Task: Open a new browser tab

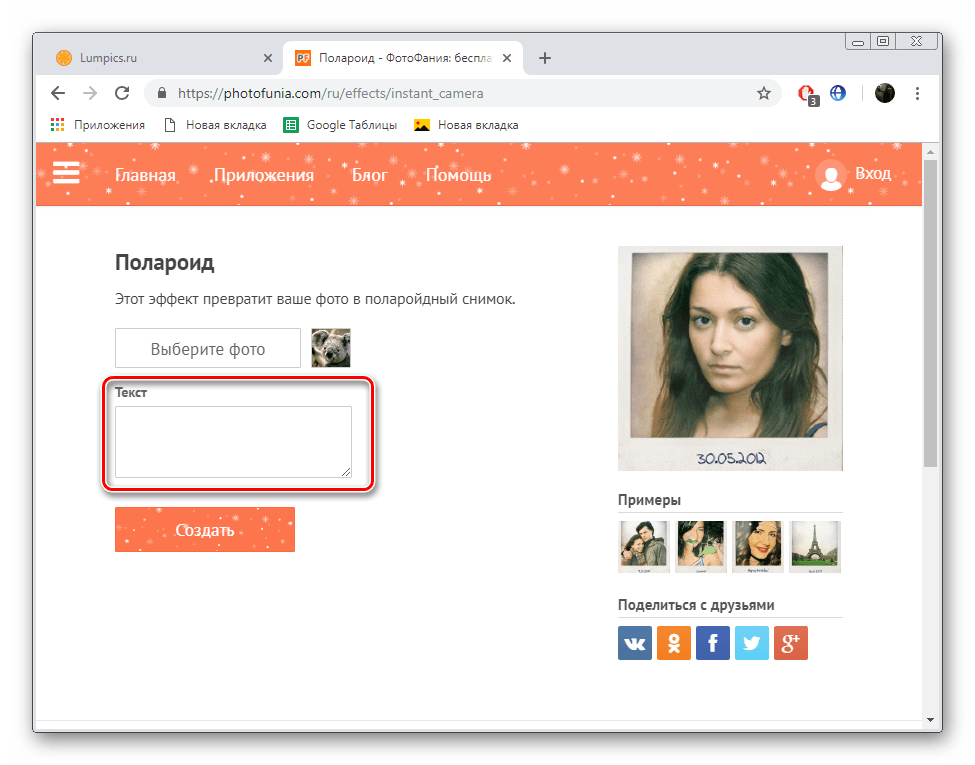Action: pos(545,58)
